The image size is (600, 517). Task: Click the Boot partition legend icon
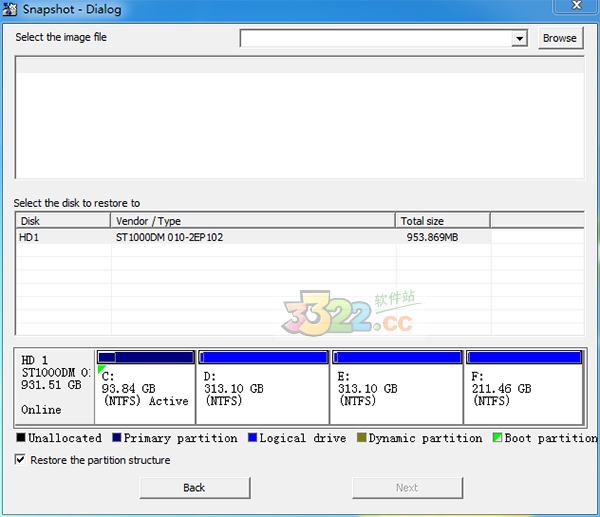click(498, 438)
